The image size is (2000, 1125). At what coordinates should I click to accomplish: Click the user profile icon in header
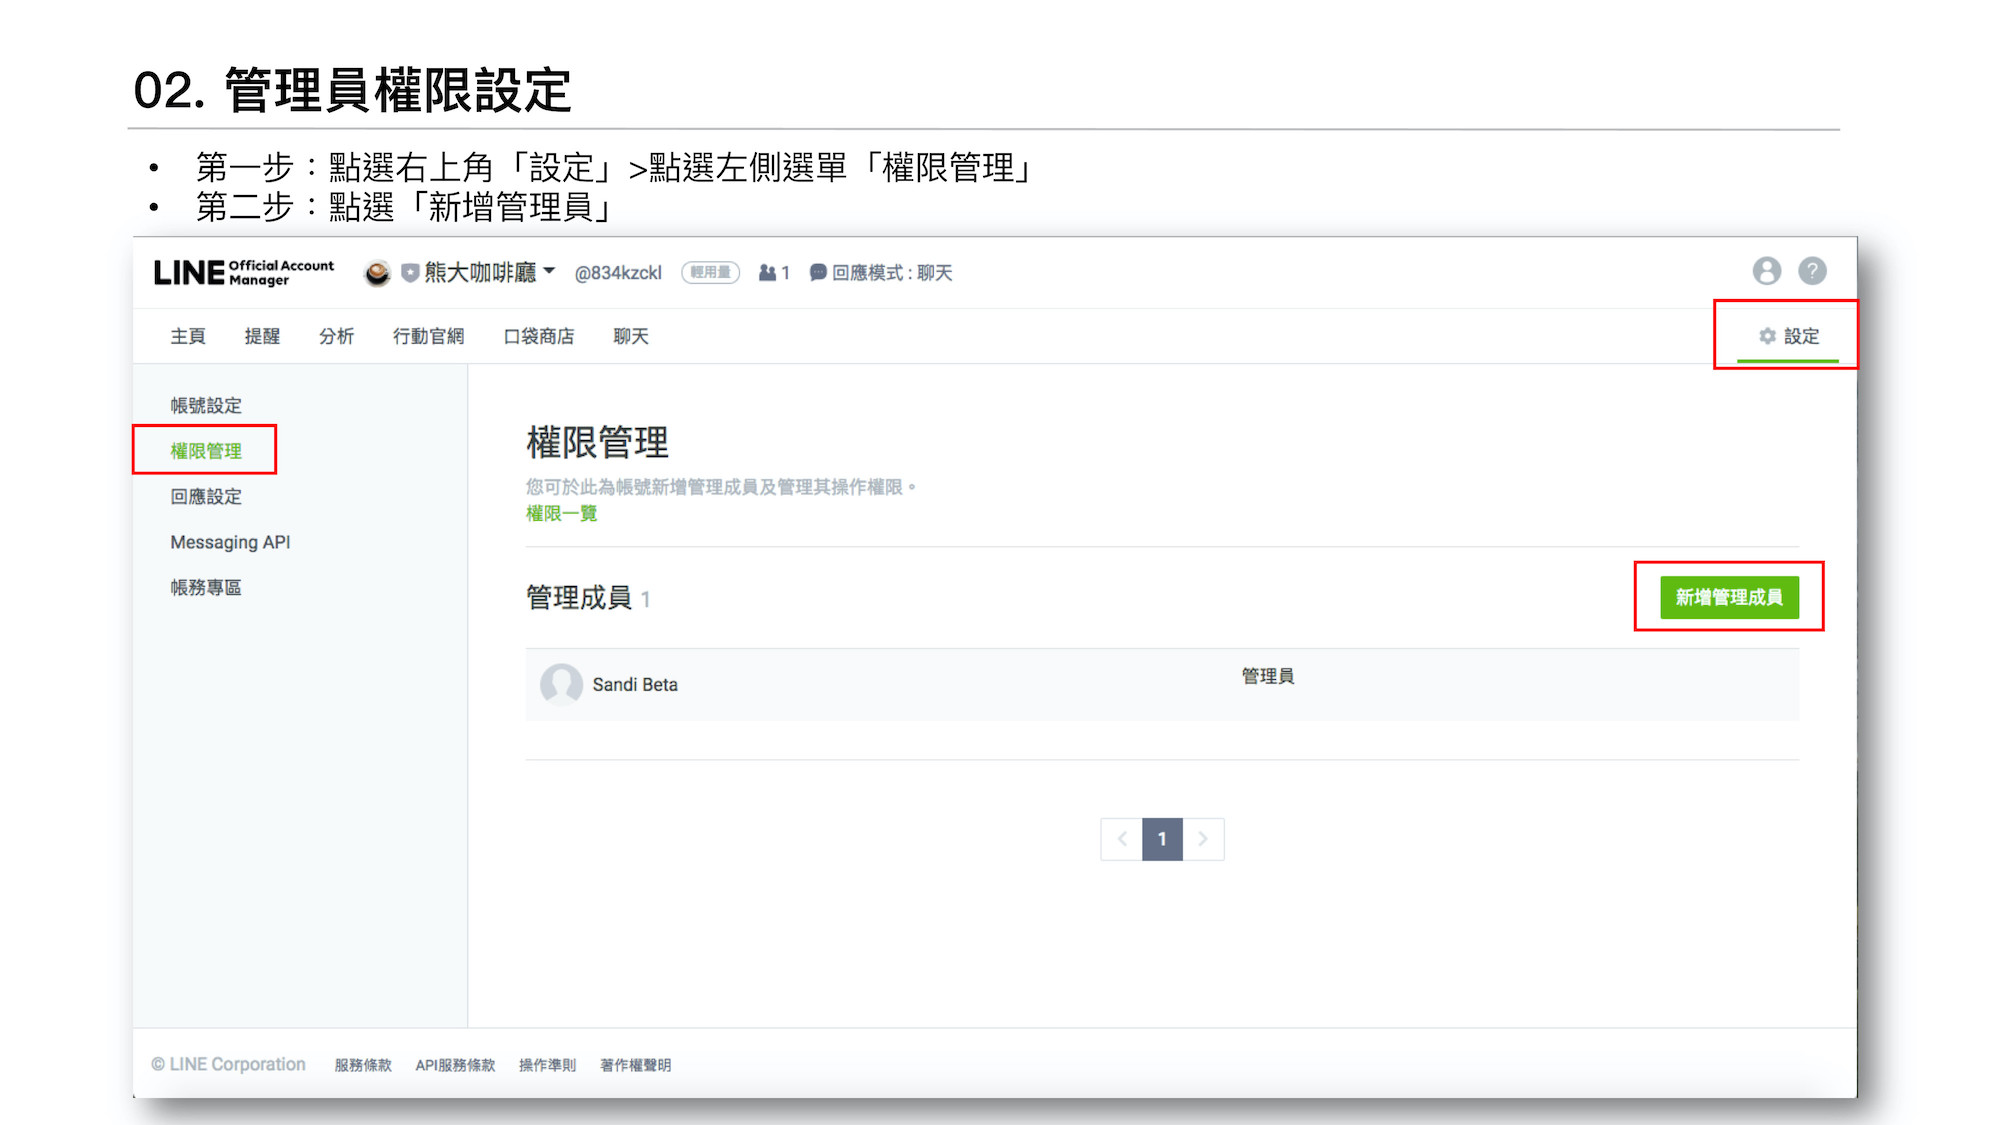(x=1766, y=271)
